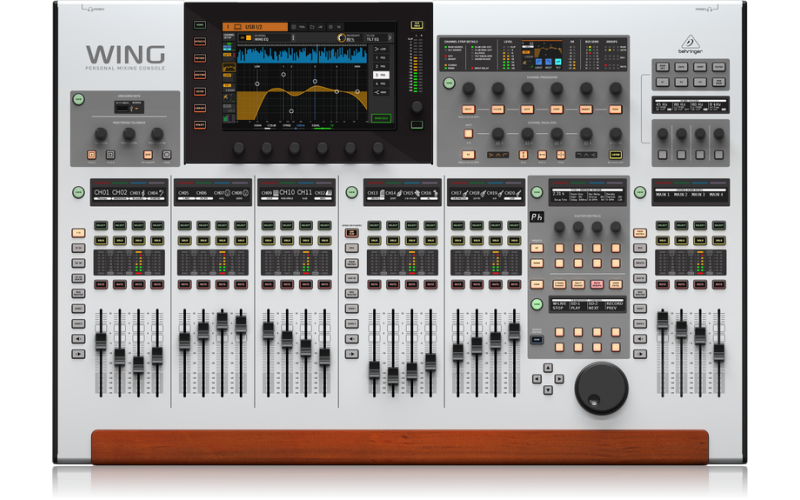Select the EQ frequency crosshair icon button
The height and width of the screenshot is (500, 800).
coord(560,155)
